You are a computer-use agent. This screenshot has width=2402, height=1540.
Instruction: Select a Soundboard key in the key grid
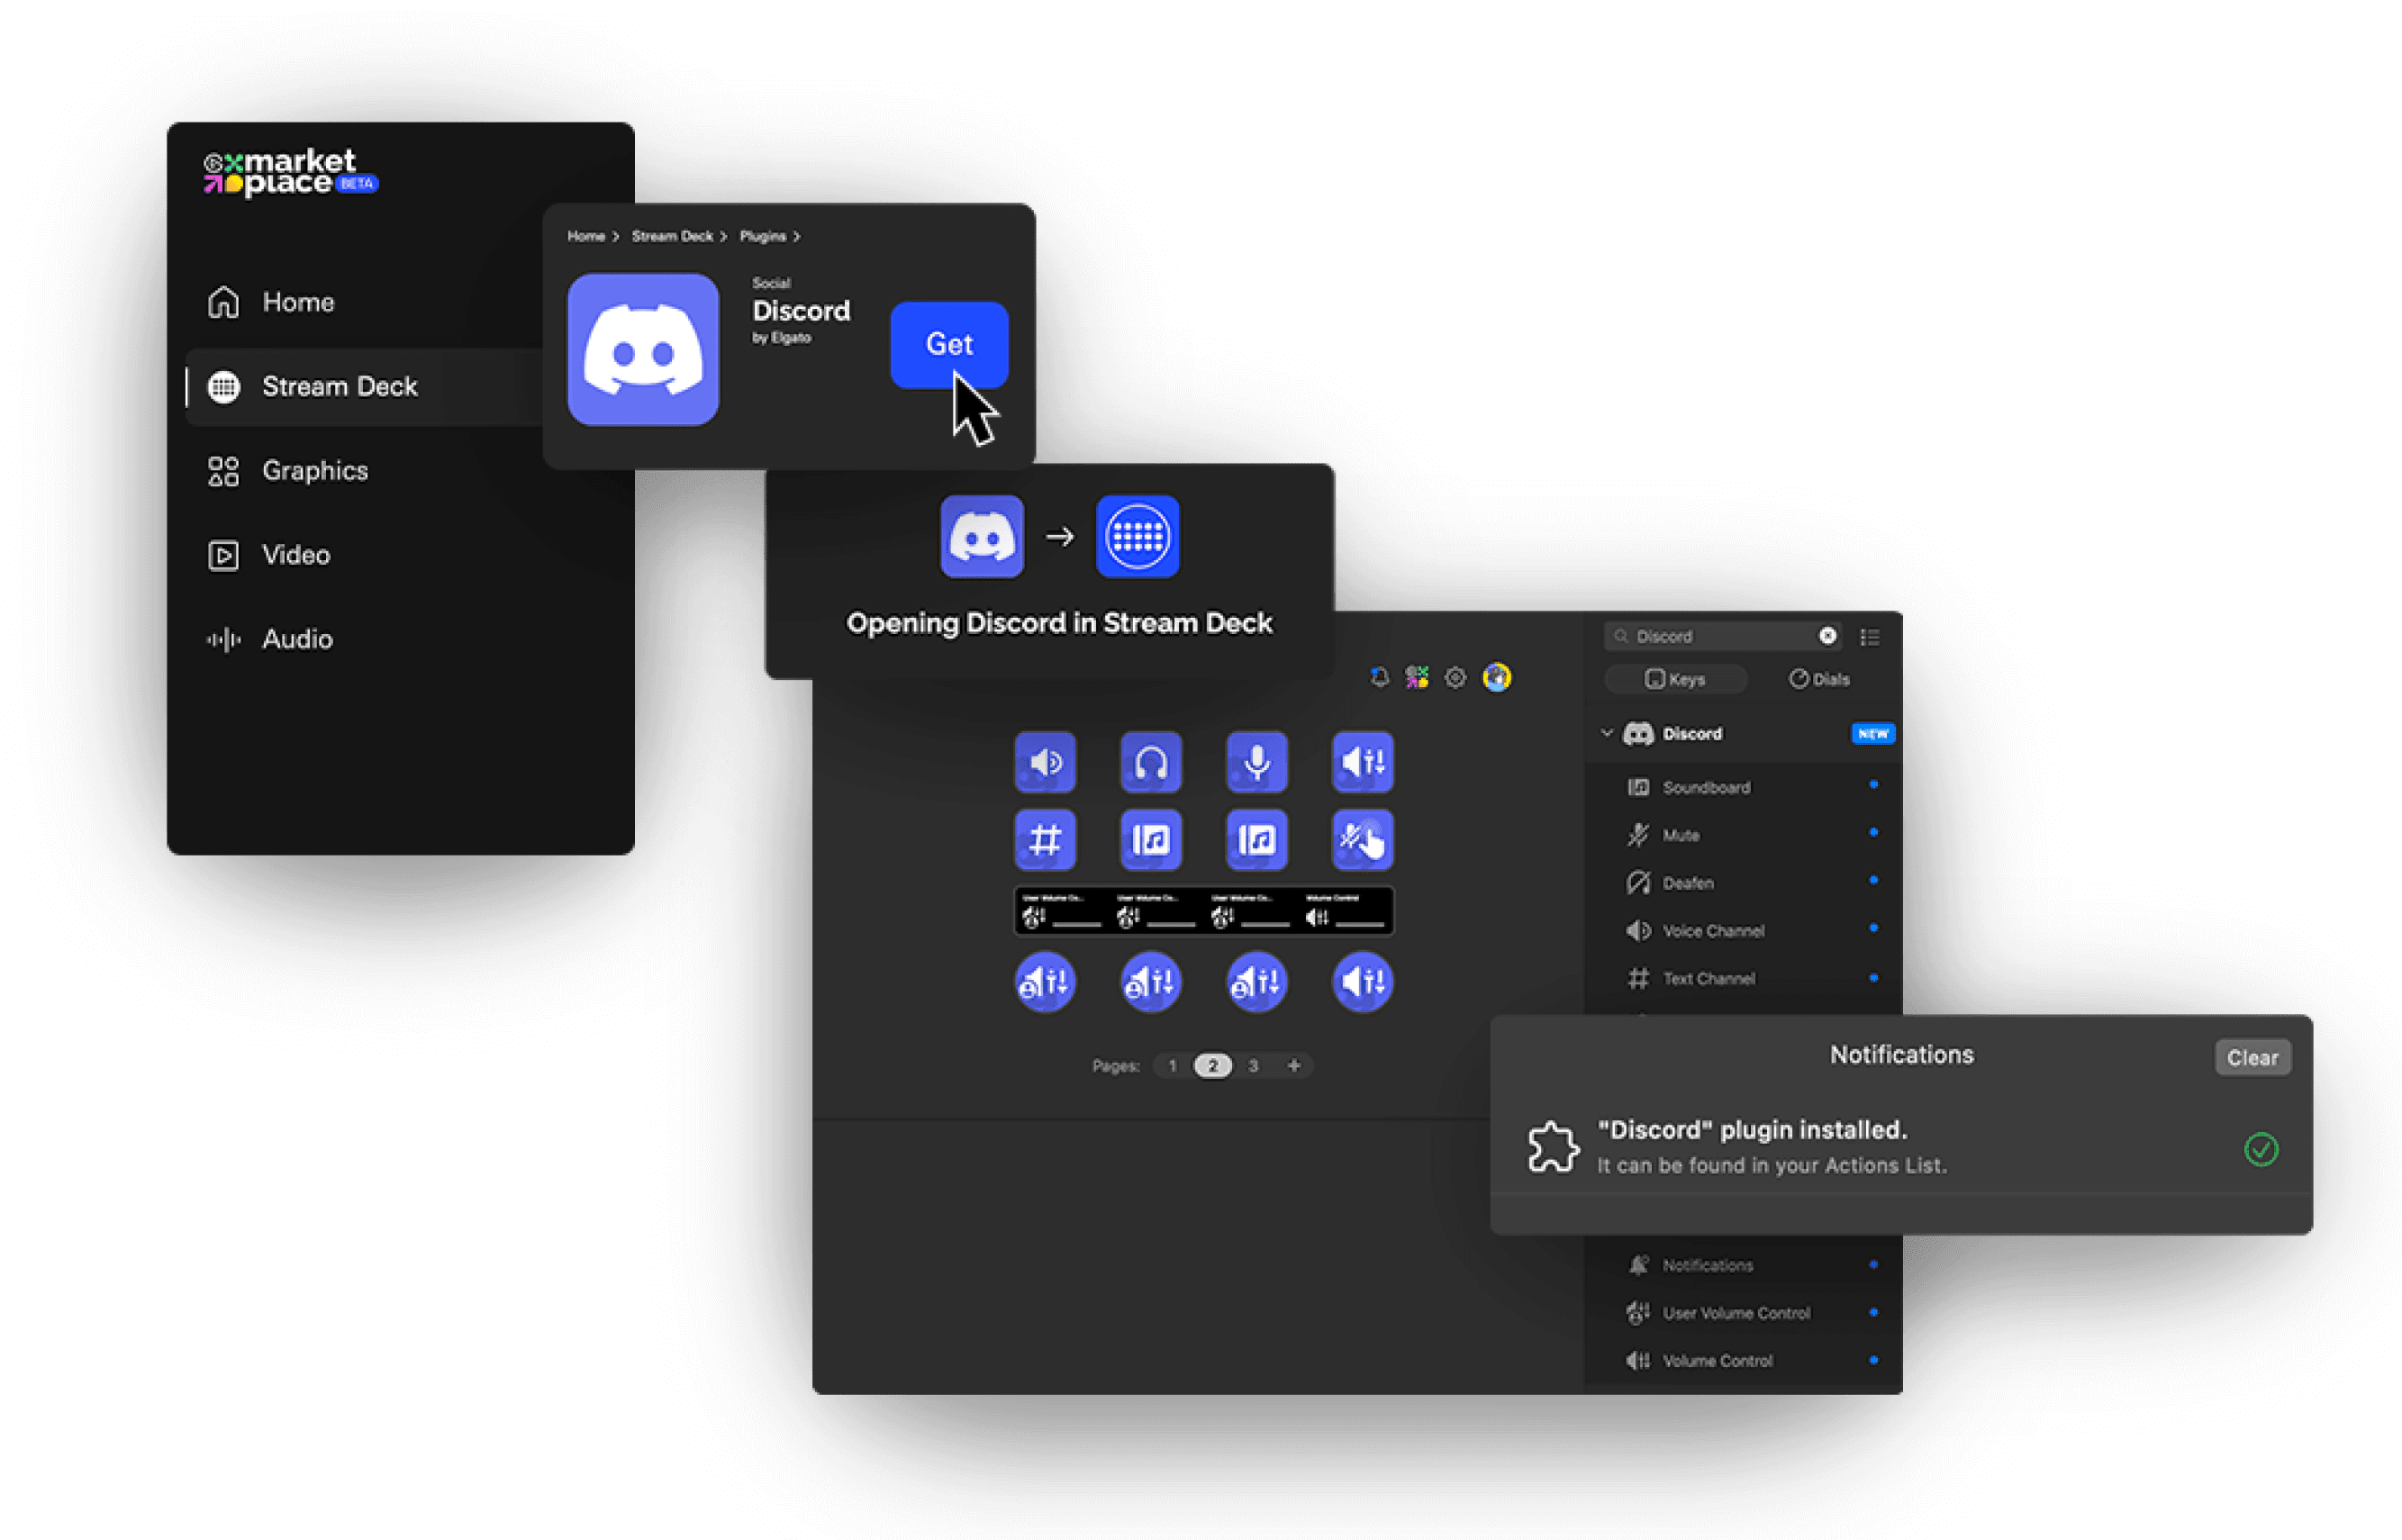tap(1150, 839)
